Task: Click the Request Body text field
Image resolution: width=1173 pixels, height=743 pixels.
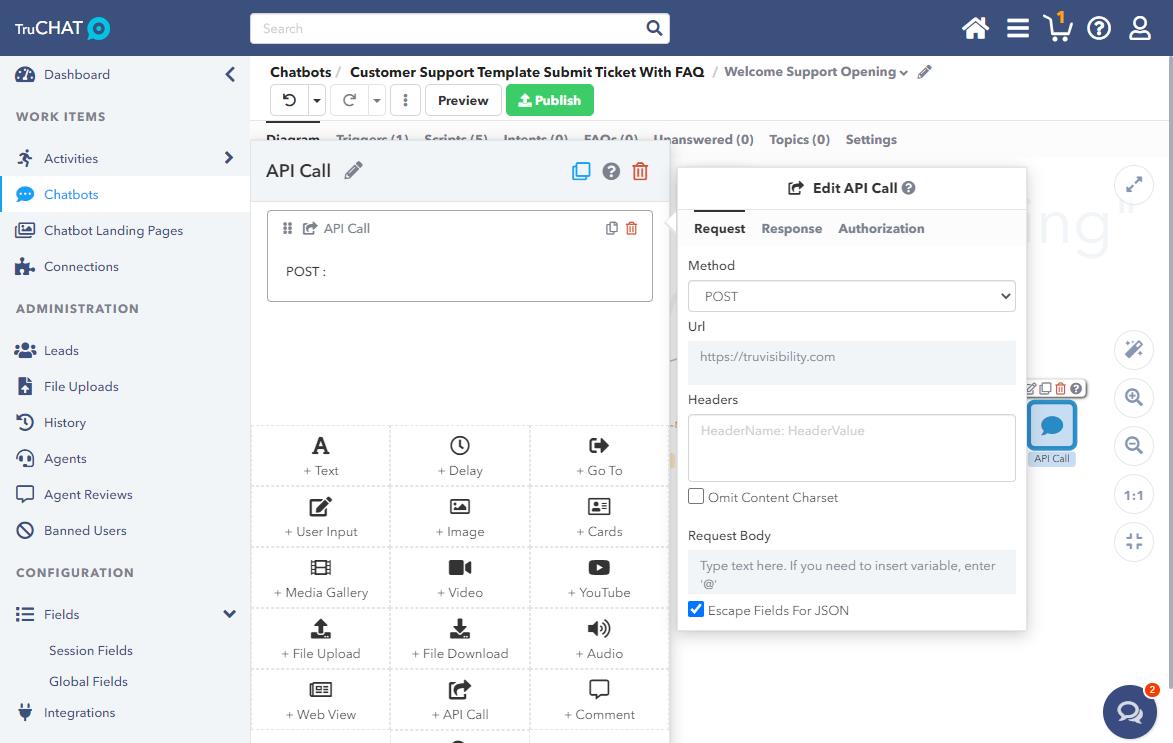Action: click(851, 572)
